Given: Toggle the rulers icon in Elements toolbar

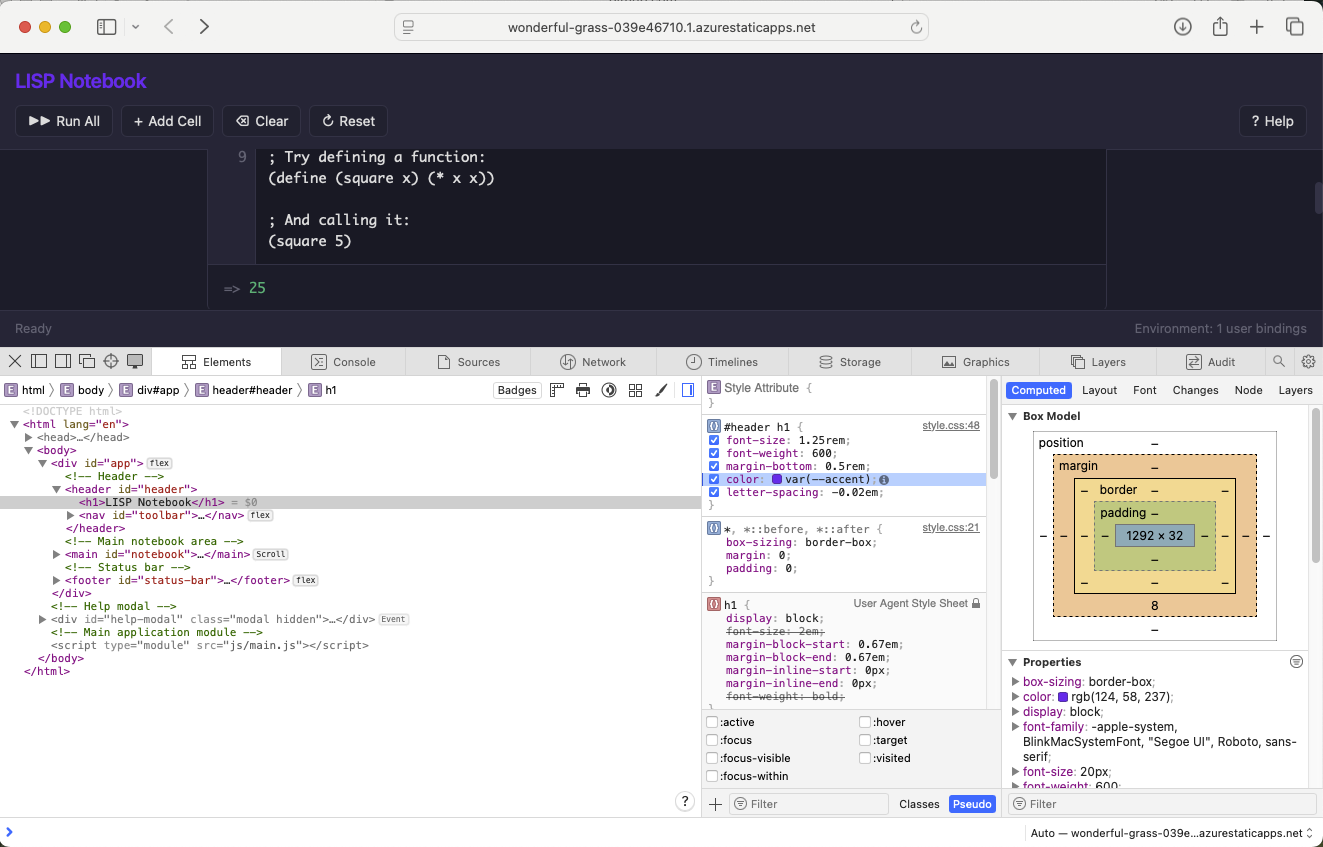Looking at the screenshot, I should tap(557, 390).
